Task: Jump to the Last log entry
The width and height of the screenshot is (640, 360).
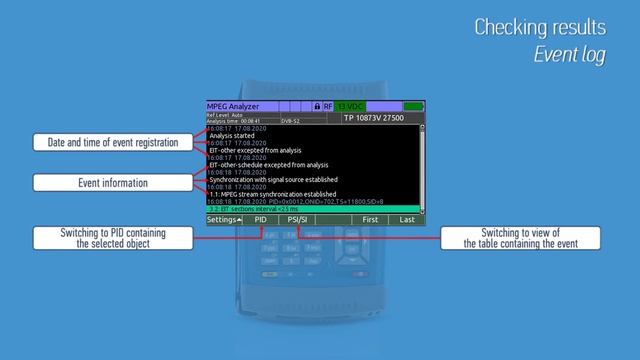Action: coord(407,220)
